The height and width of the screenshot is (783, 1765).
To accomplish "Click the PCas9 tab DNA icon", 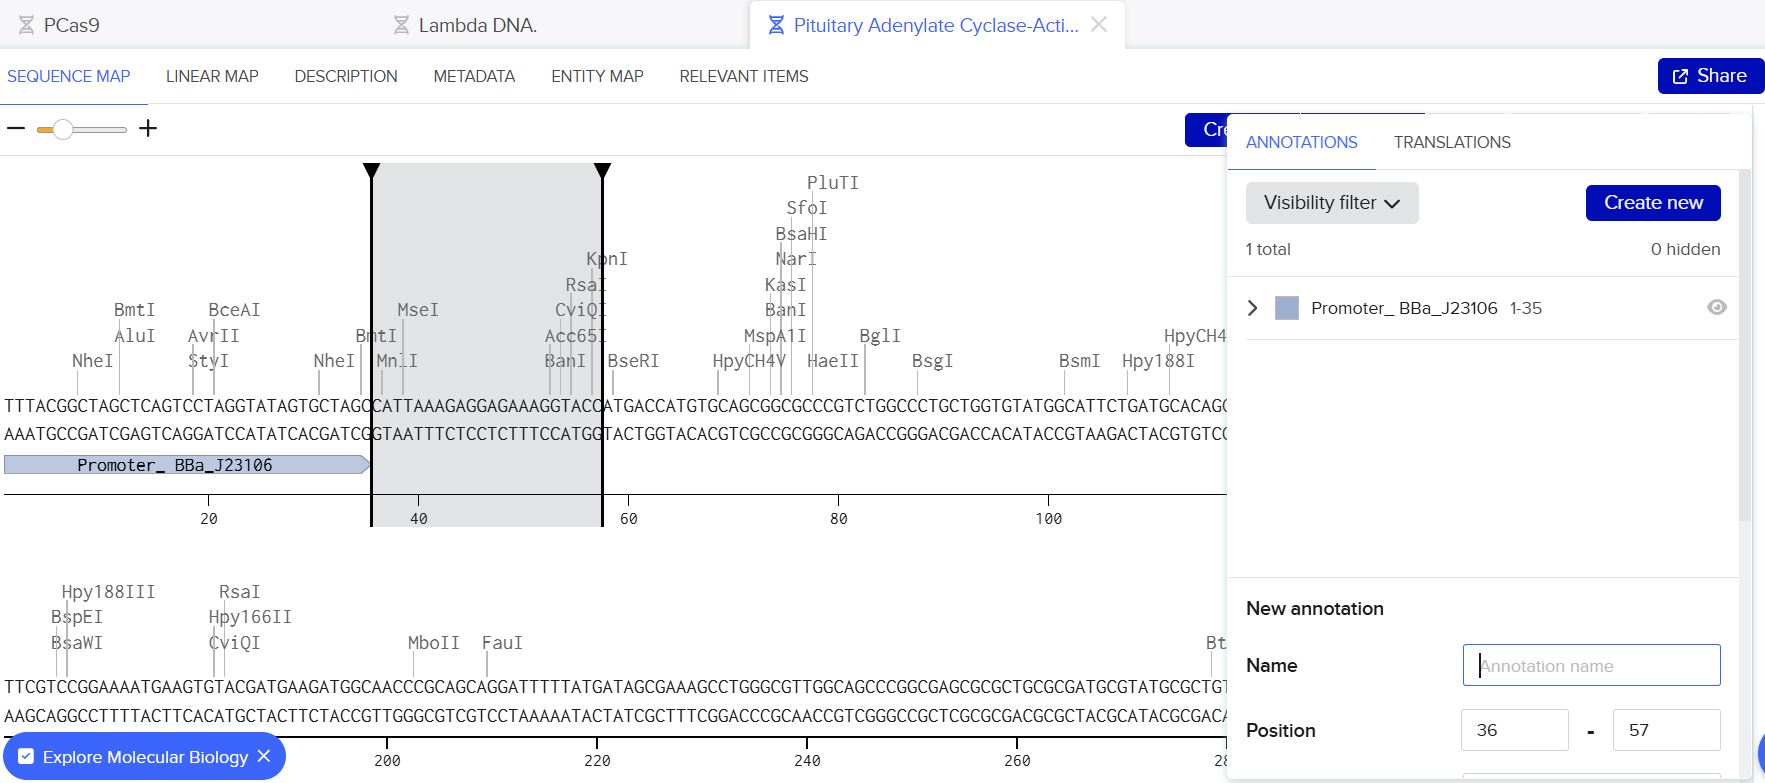I will pos(27,25).
